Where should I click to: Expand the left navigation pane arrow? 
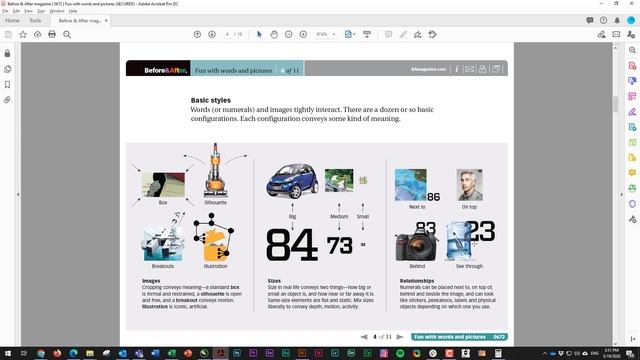point(18,194)
